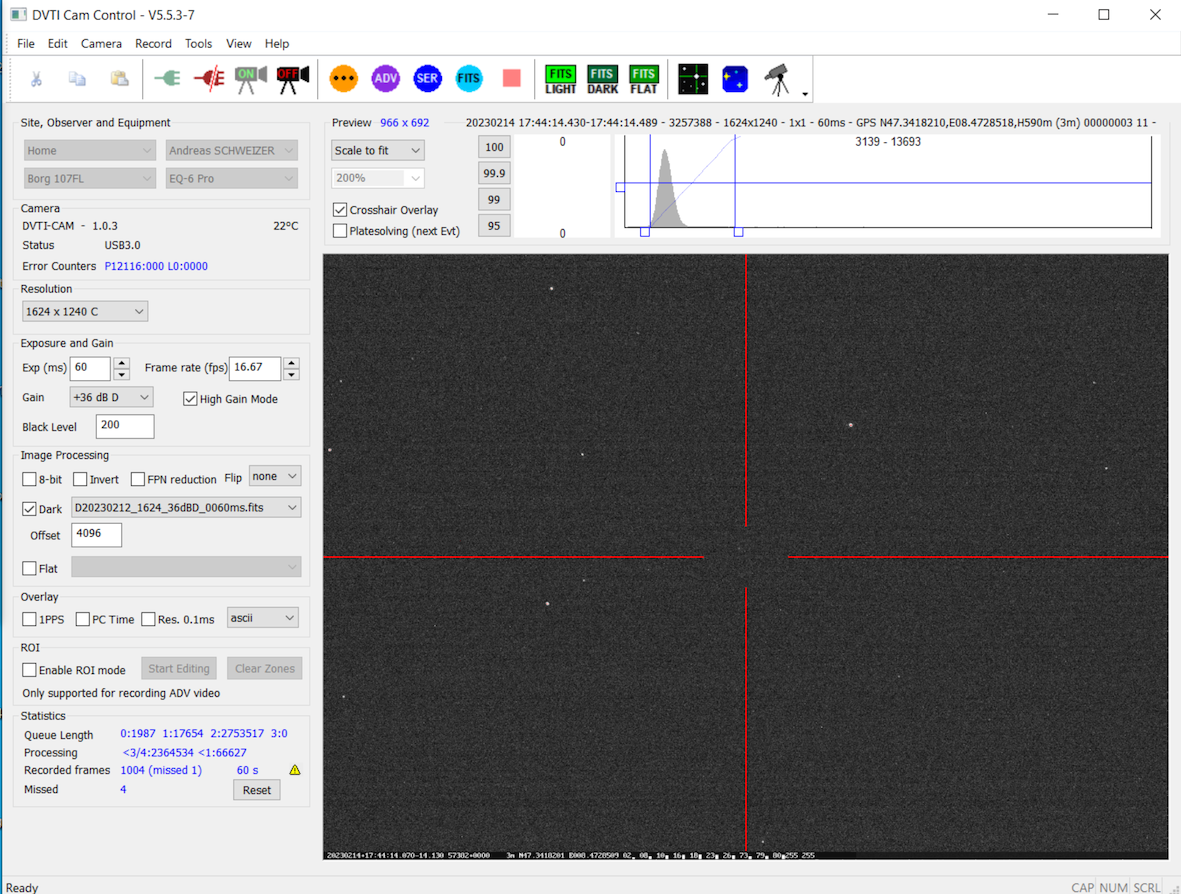Click the FITS FLAT toolbar icon
Image resolution: width=1181 pixels, height=894 pixels.
pos(644,79)
